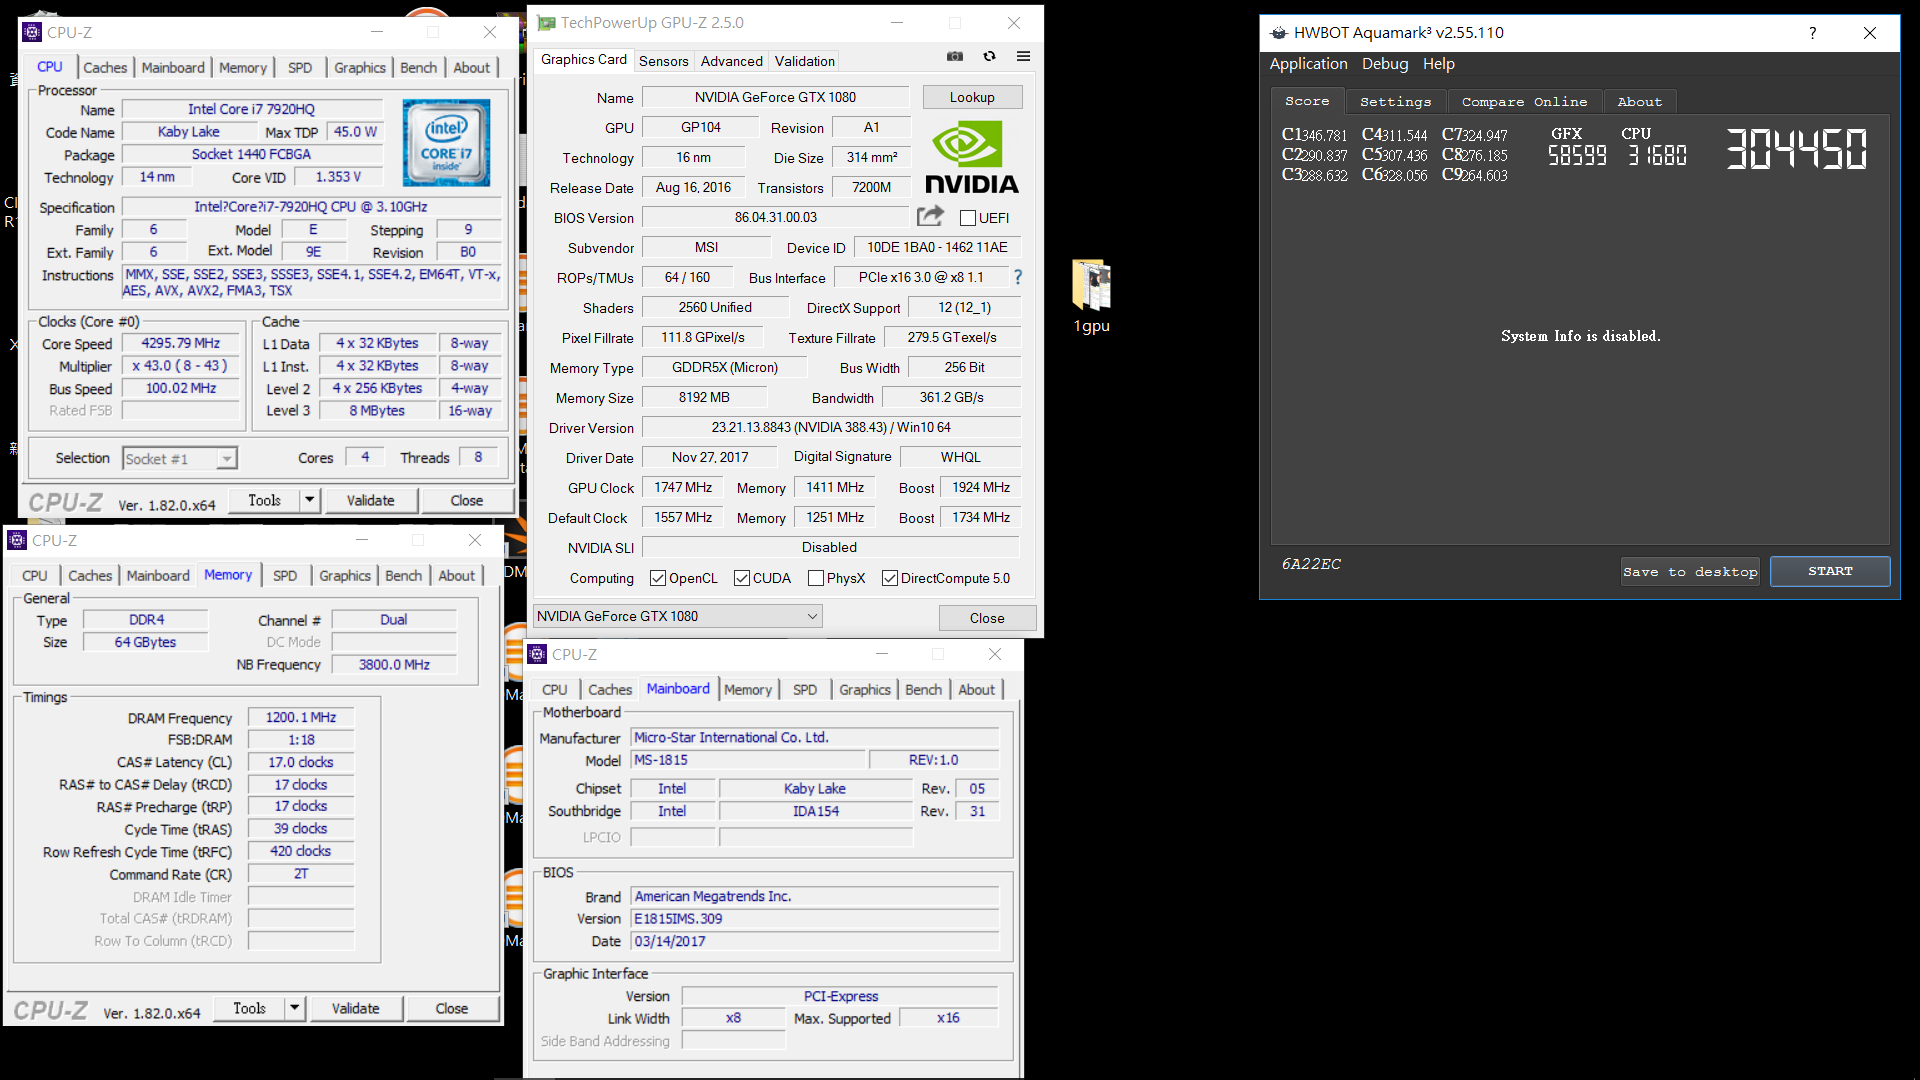This screenshot has height=1080, width=1920.
Task: Click the GPU Name field NVIDIA GeForce GTX 1080
Action: (x=775, y=97)
